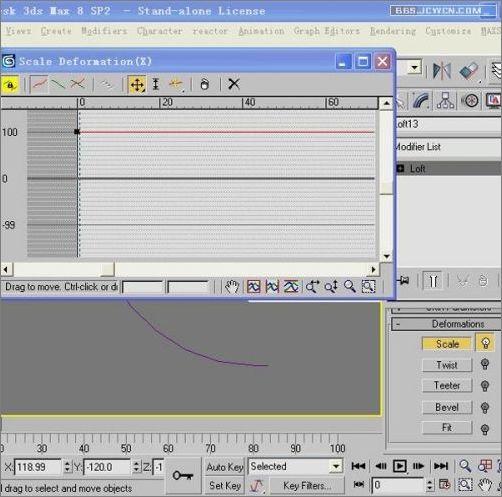The height and width of the screenshot is (497, 502).
Task: Toggle the Teeter deformation lightbulb
Action: (x=485, y=386)
